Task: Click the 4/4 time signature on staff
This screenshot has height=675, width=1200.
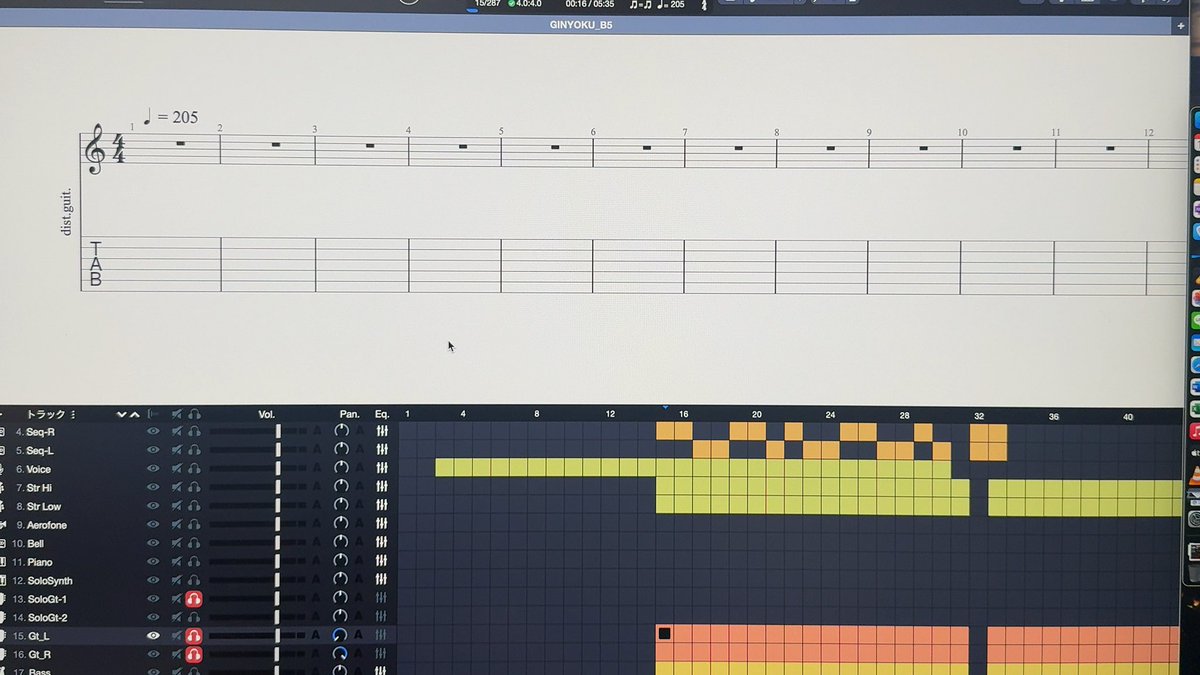Action: coord(118,150)
